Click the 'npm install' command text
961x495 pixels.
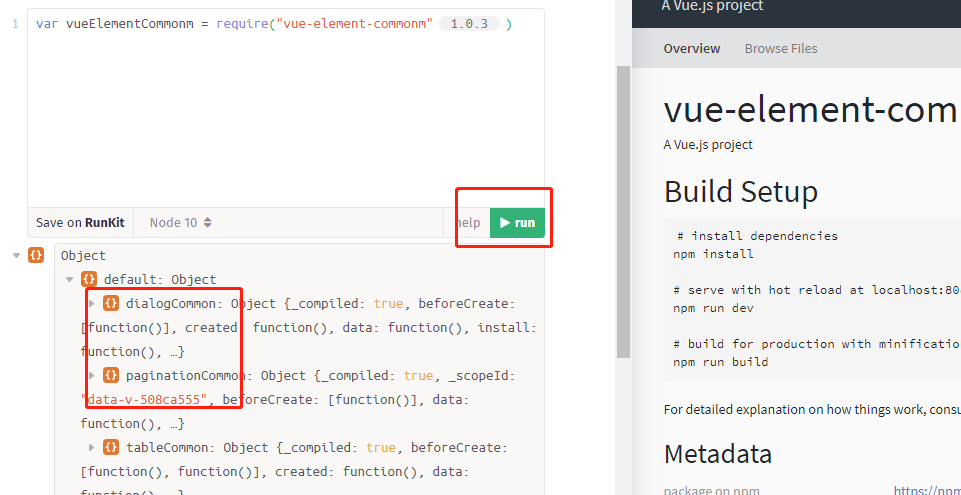(713, 254)
